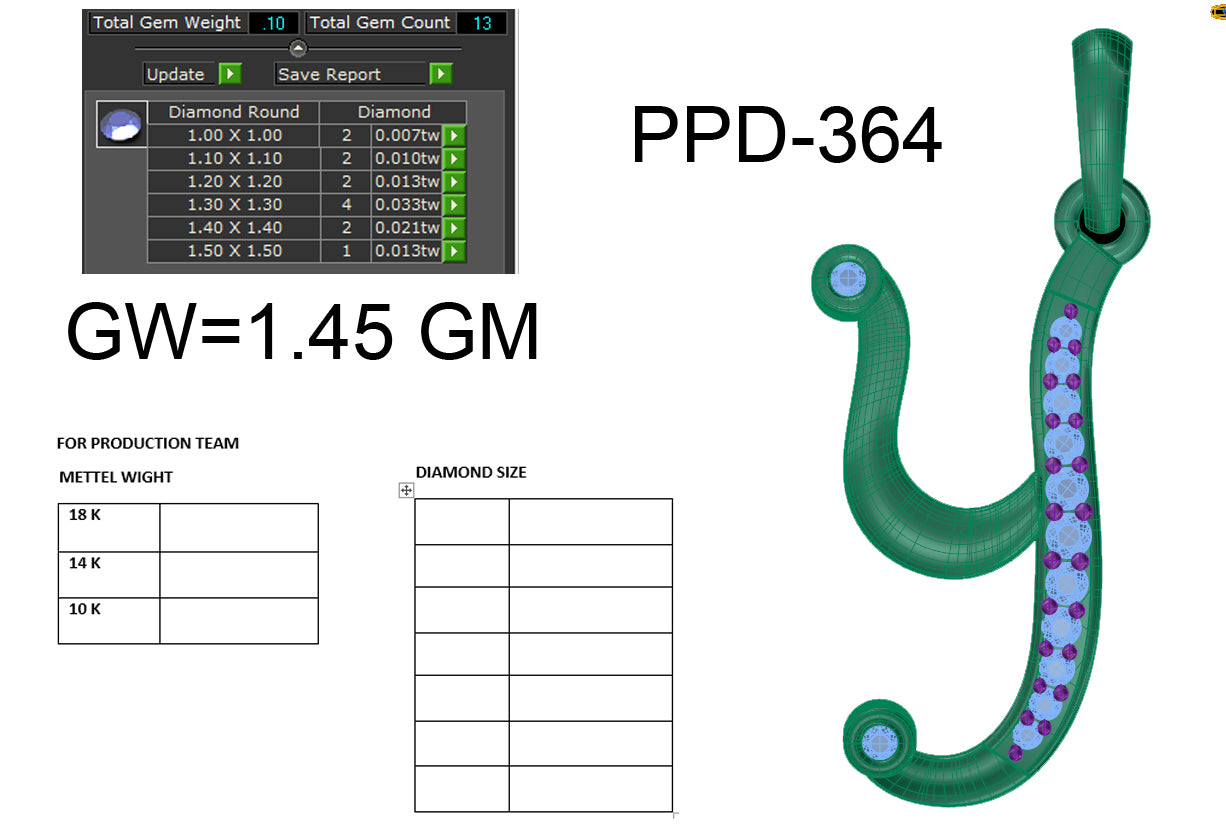
Task: Click the move handle above the DIAMOND SIZE table
Action: pyautogui.click(x=405, y=489)
